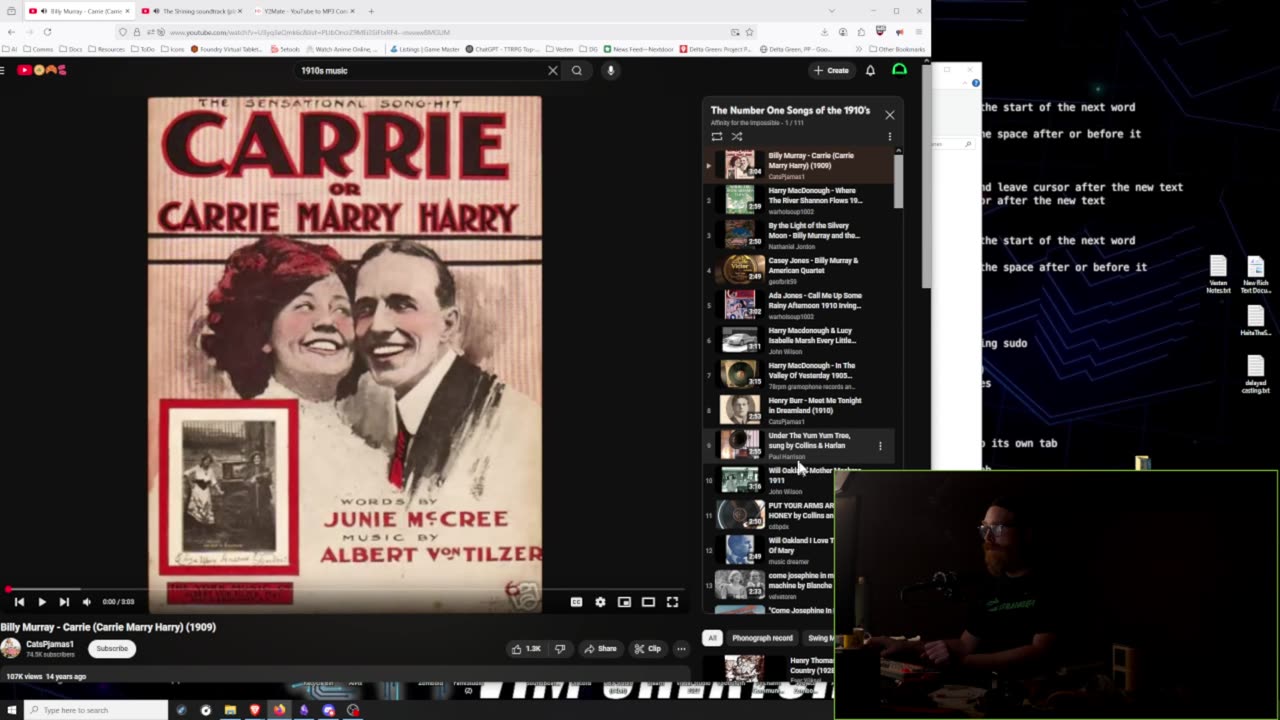Toggle closed captions on the video

[576, 602]
